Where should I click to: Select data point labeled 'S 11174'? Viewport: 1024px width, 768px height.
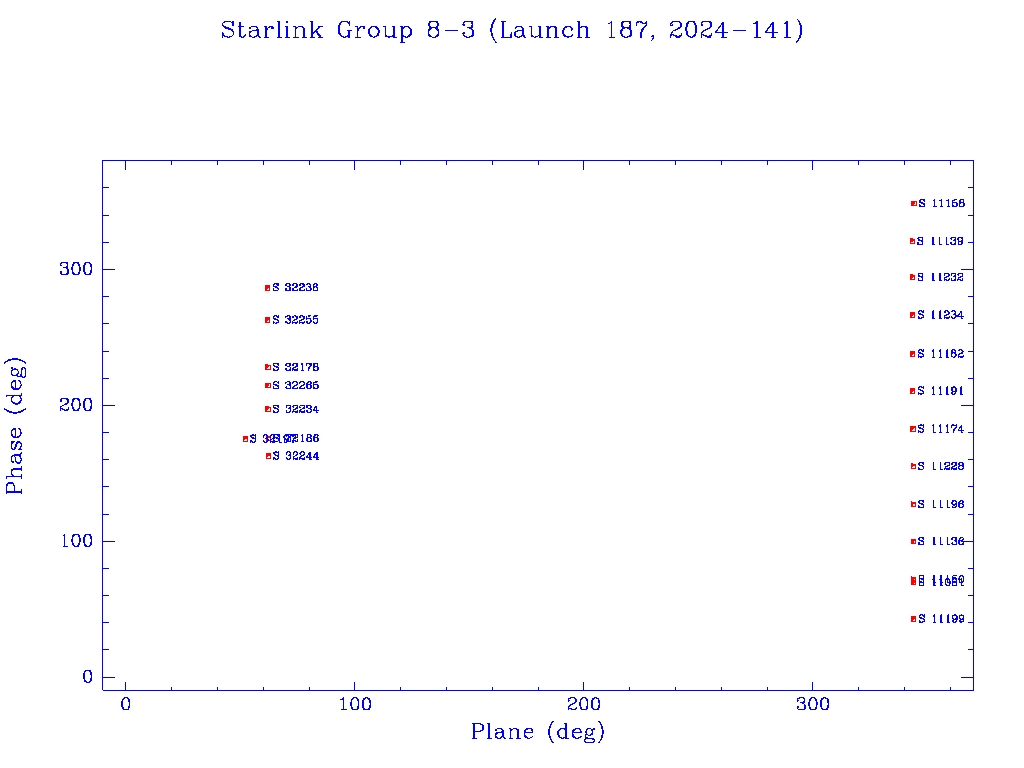913,430
